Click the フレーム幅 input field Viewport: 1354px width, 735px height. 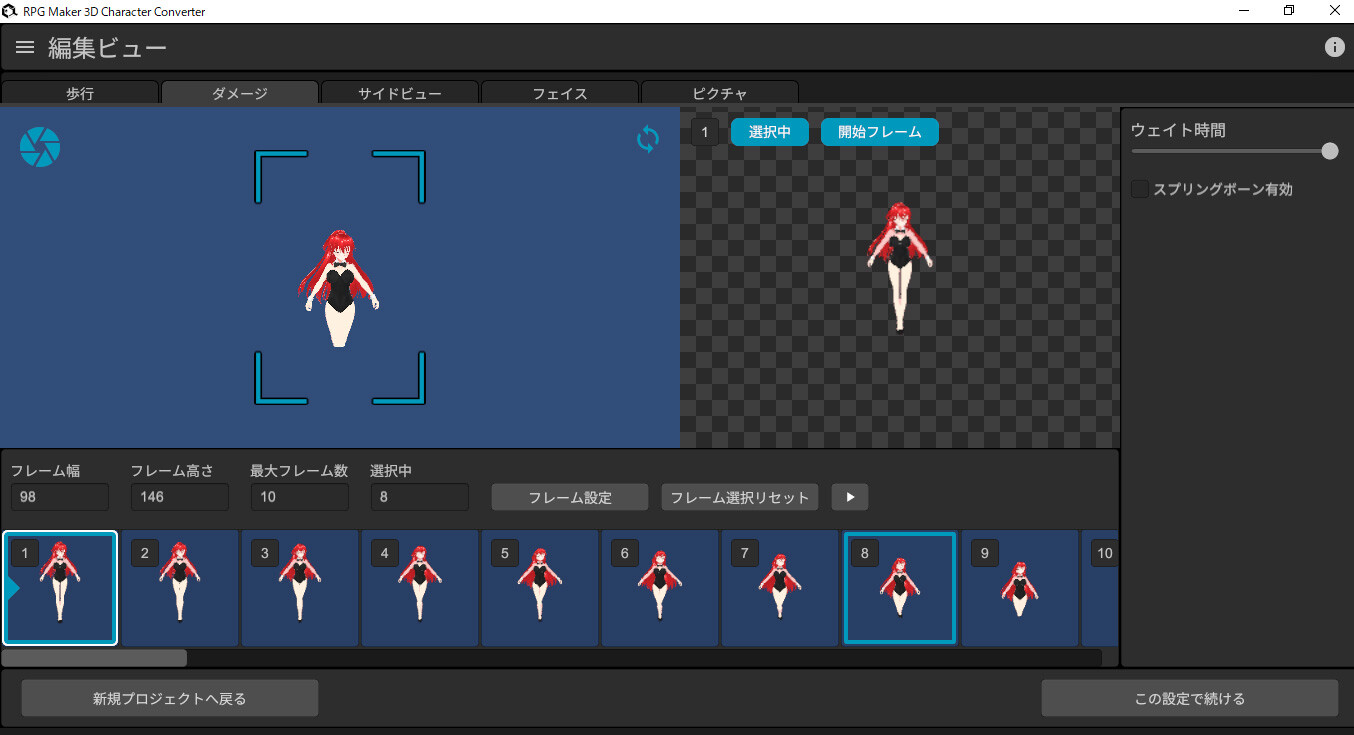[59, 497]
